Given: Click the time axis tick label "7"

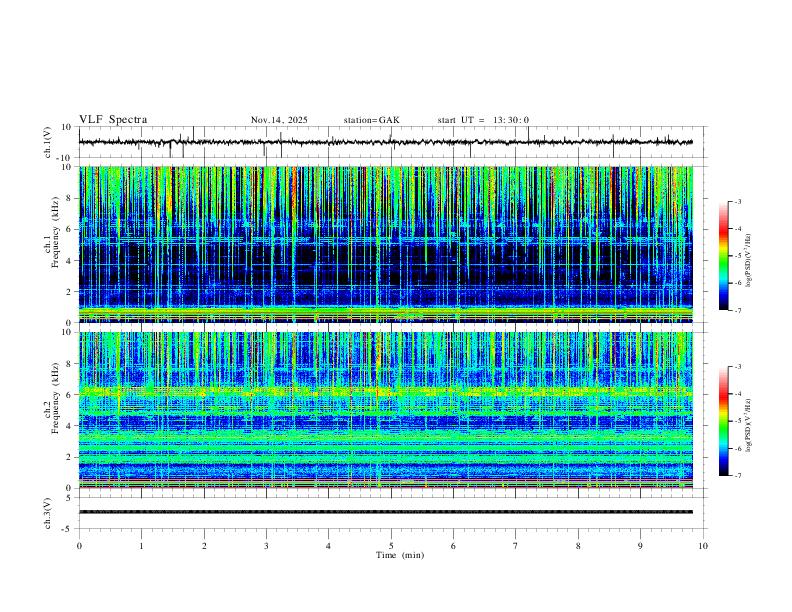Looking at the screenshot, I should pos(516,546).
